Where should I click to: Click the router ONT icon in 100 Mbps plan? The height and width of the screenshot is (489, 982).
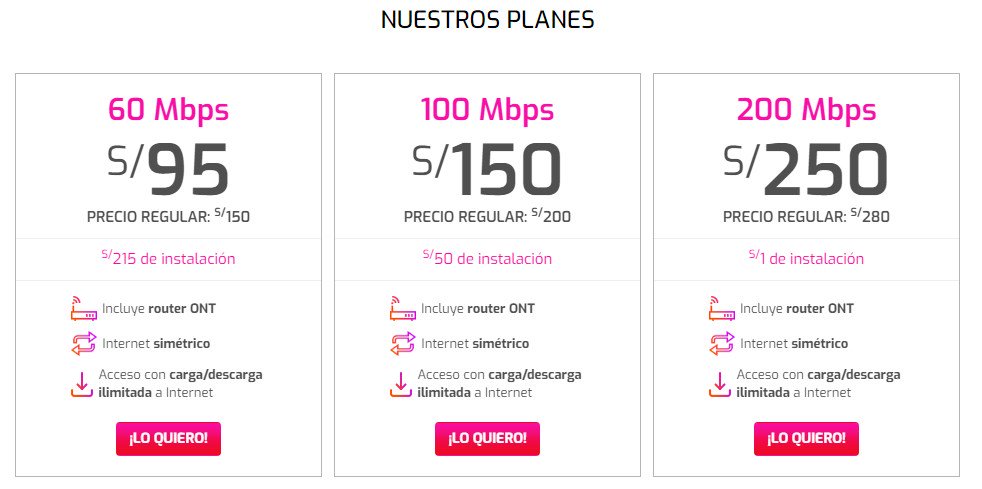coord(403,309)
